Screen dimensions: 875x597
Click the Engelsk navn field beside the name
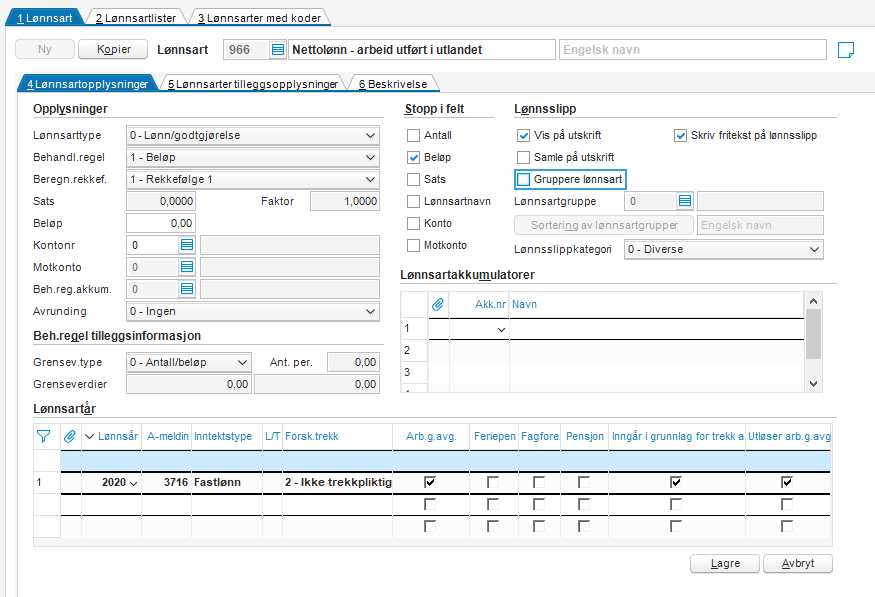[693, 50]
